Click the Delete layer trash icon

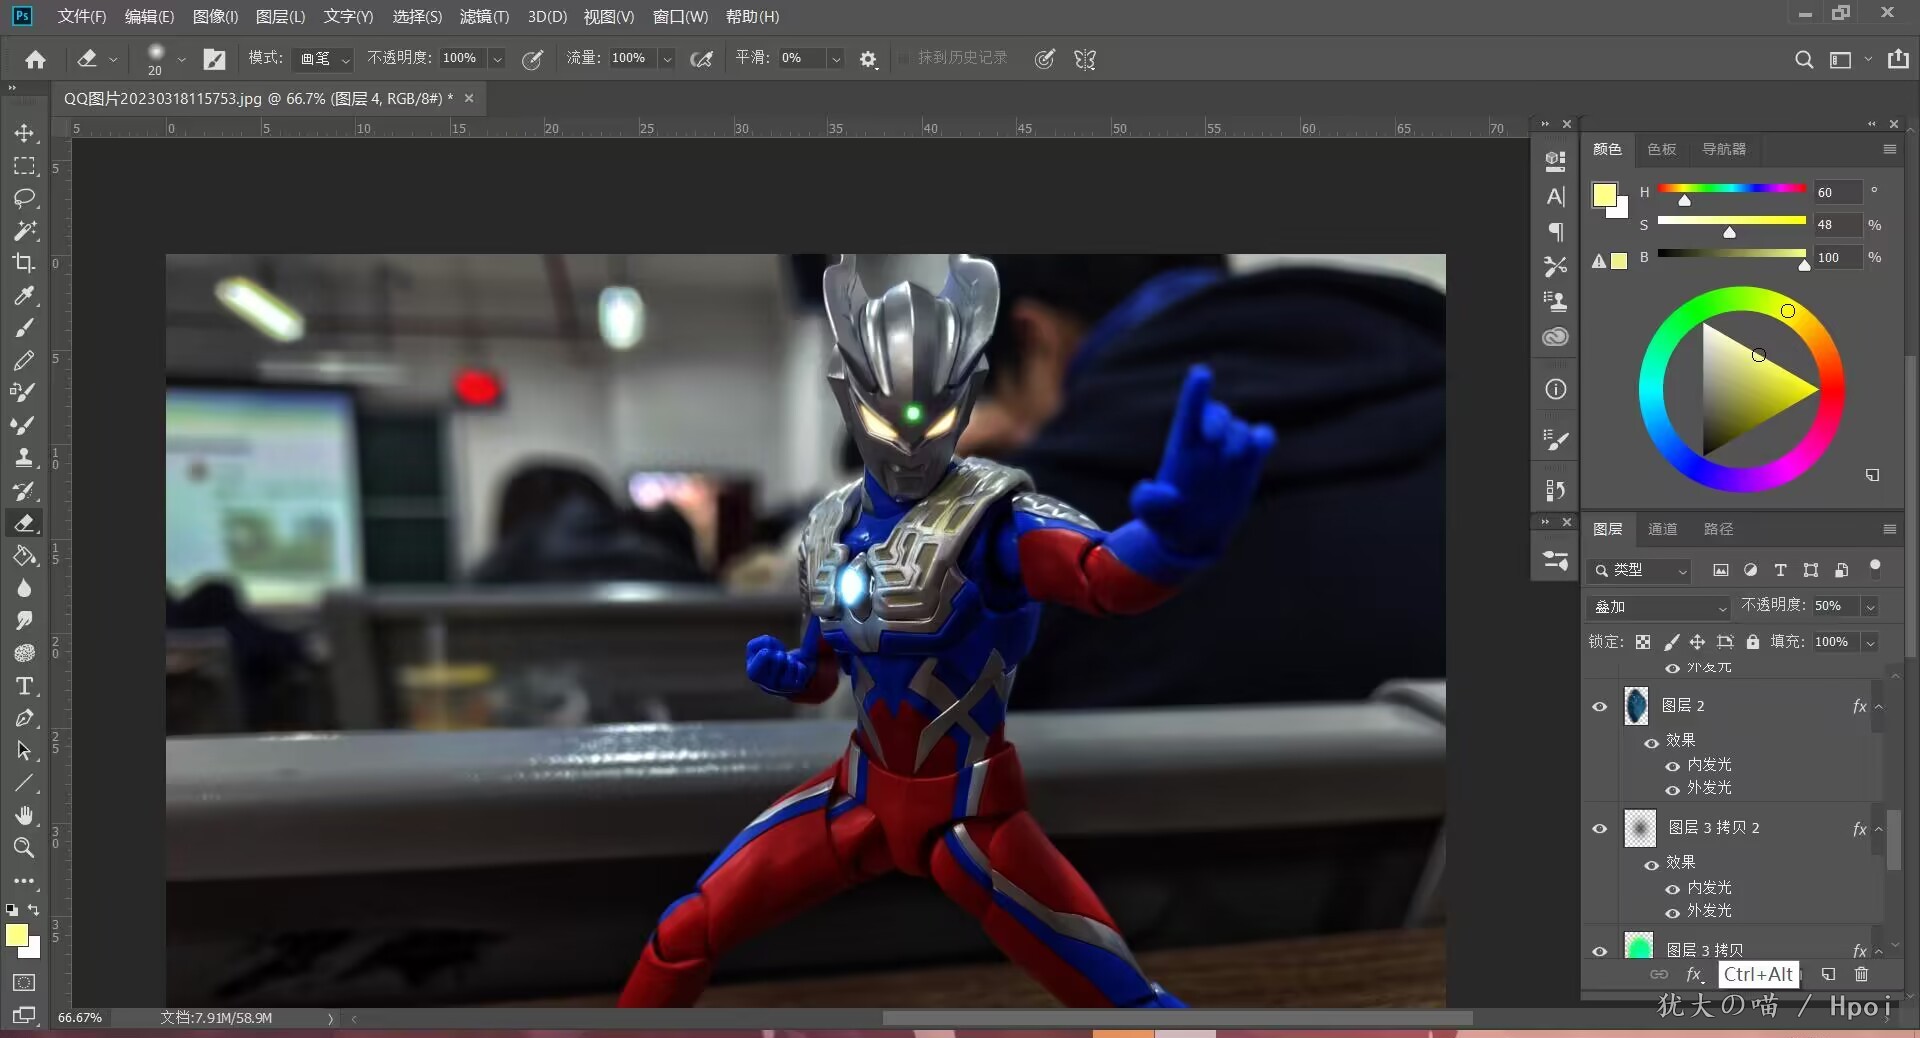[1861, 974]
